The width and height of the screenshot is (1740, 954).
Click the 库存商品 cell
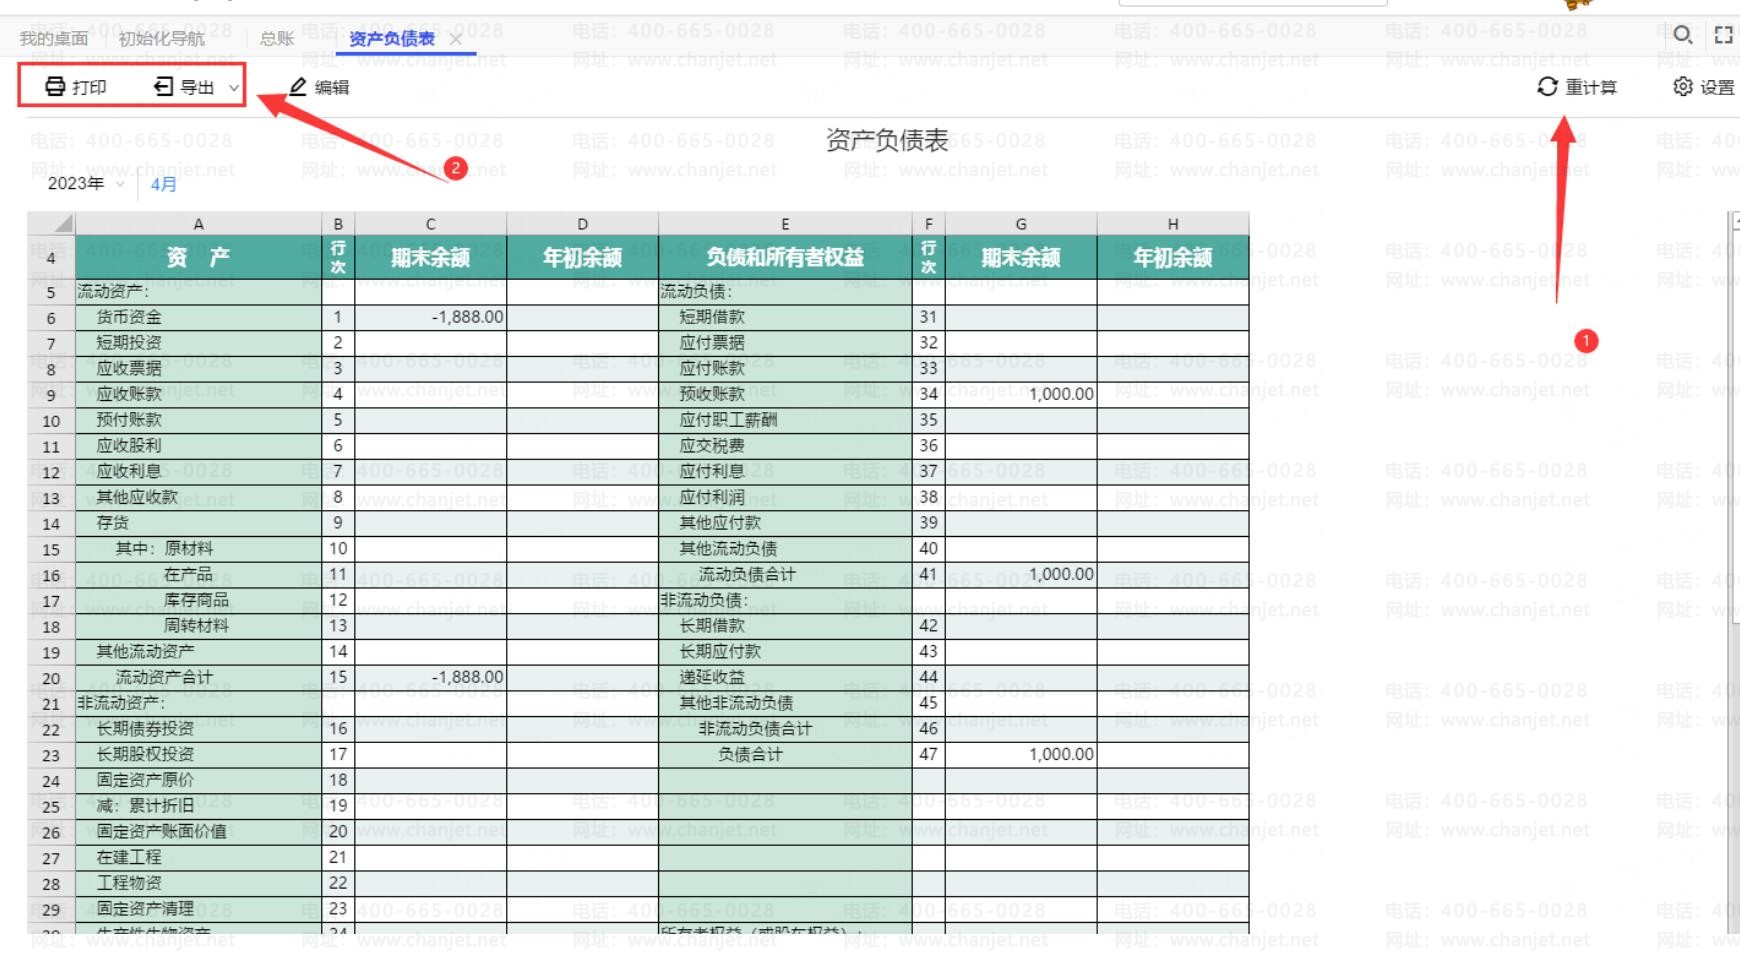[x=198, y=600]
